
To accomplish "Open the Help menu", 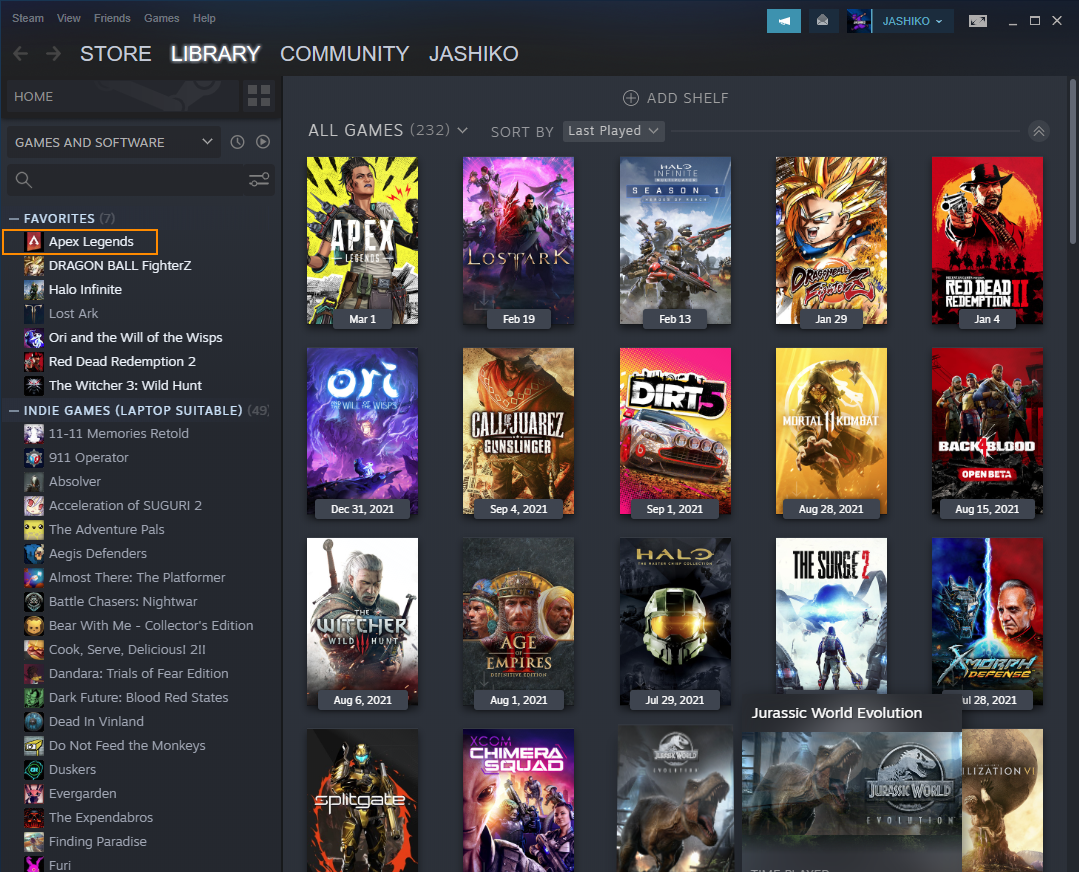I will tap(204, 18).
